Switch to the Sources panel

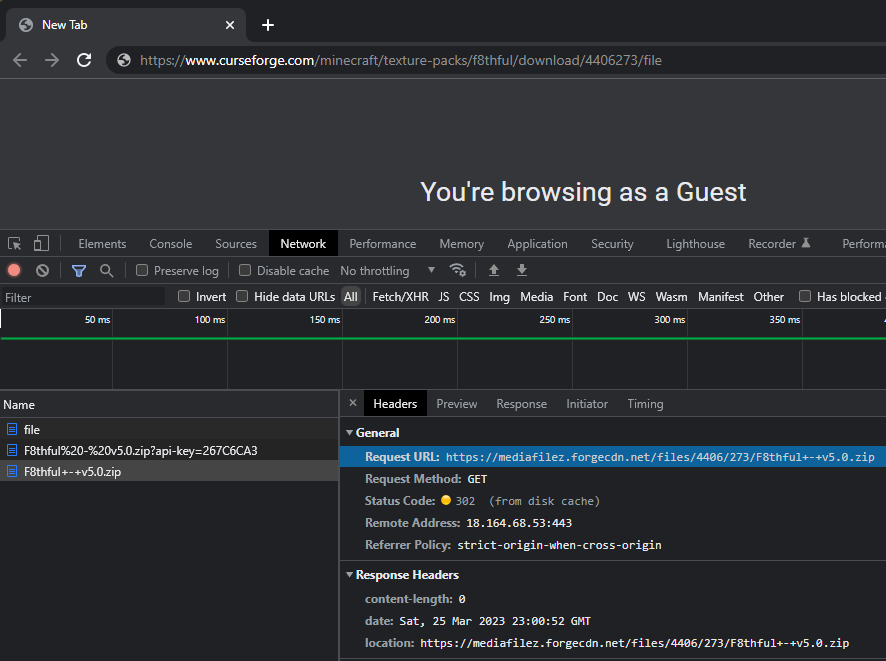pos(236,243)
